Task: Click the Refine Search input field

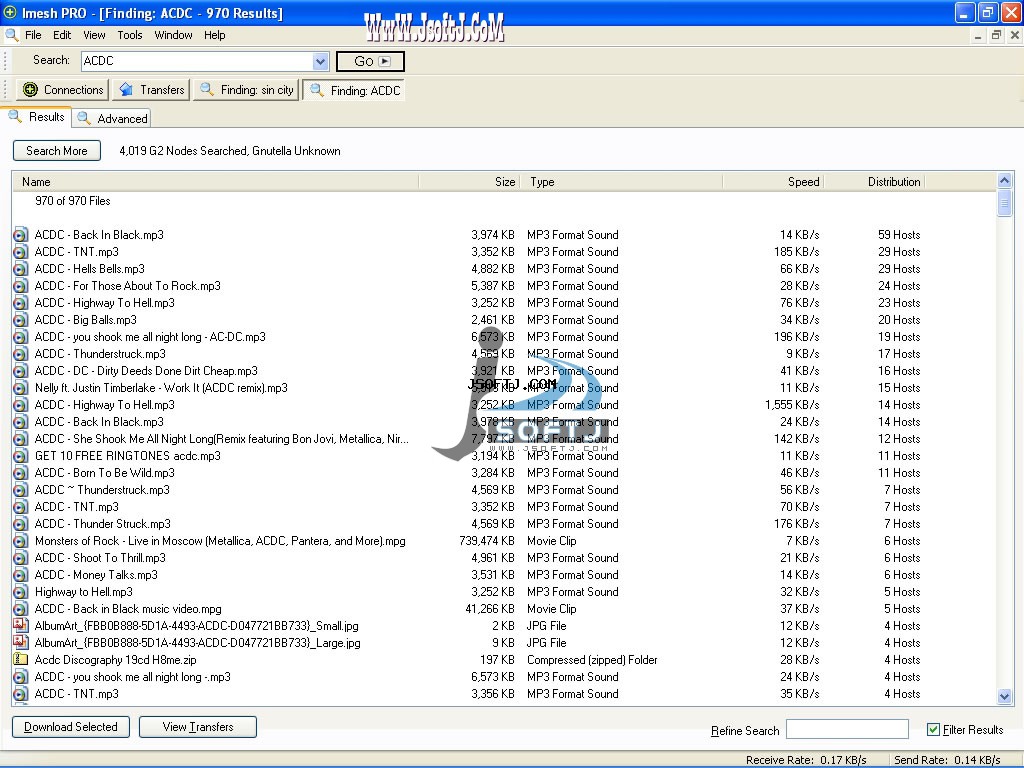Action: click(x=847, y=729)
